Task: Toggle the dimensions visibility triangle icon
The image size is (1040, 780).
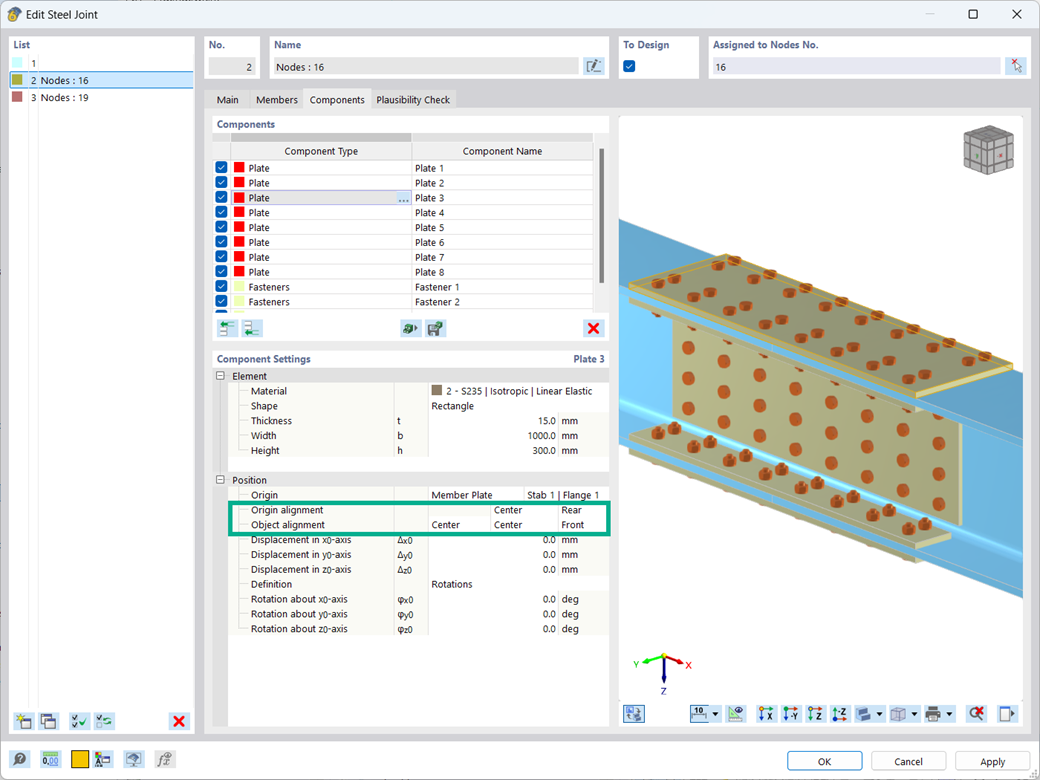Action: [736, 714]
